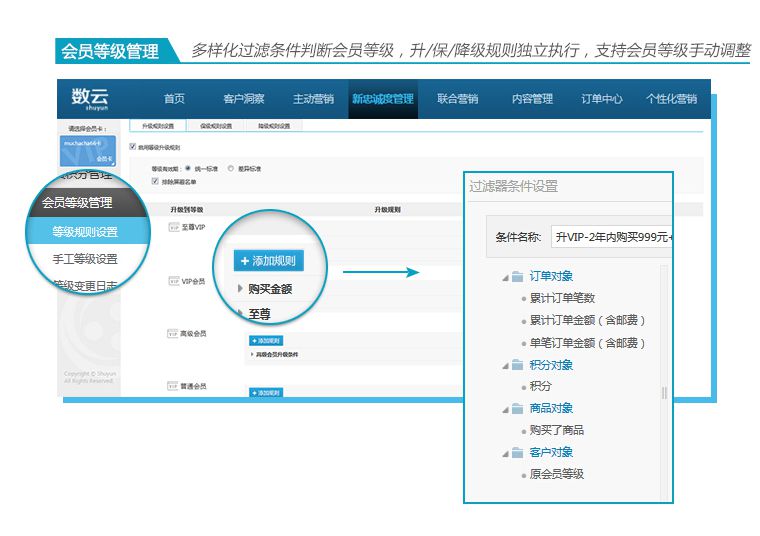Click the 至尊VIP level badge icon
The height and width of the screenshot is (536, 760).
pyautogui.click(x=172, y=228)
